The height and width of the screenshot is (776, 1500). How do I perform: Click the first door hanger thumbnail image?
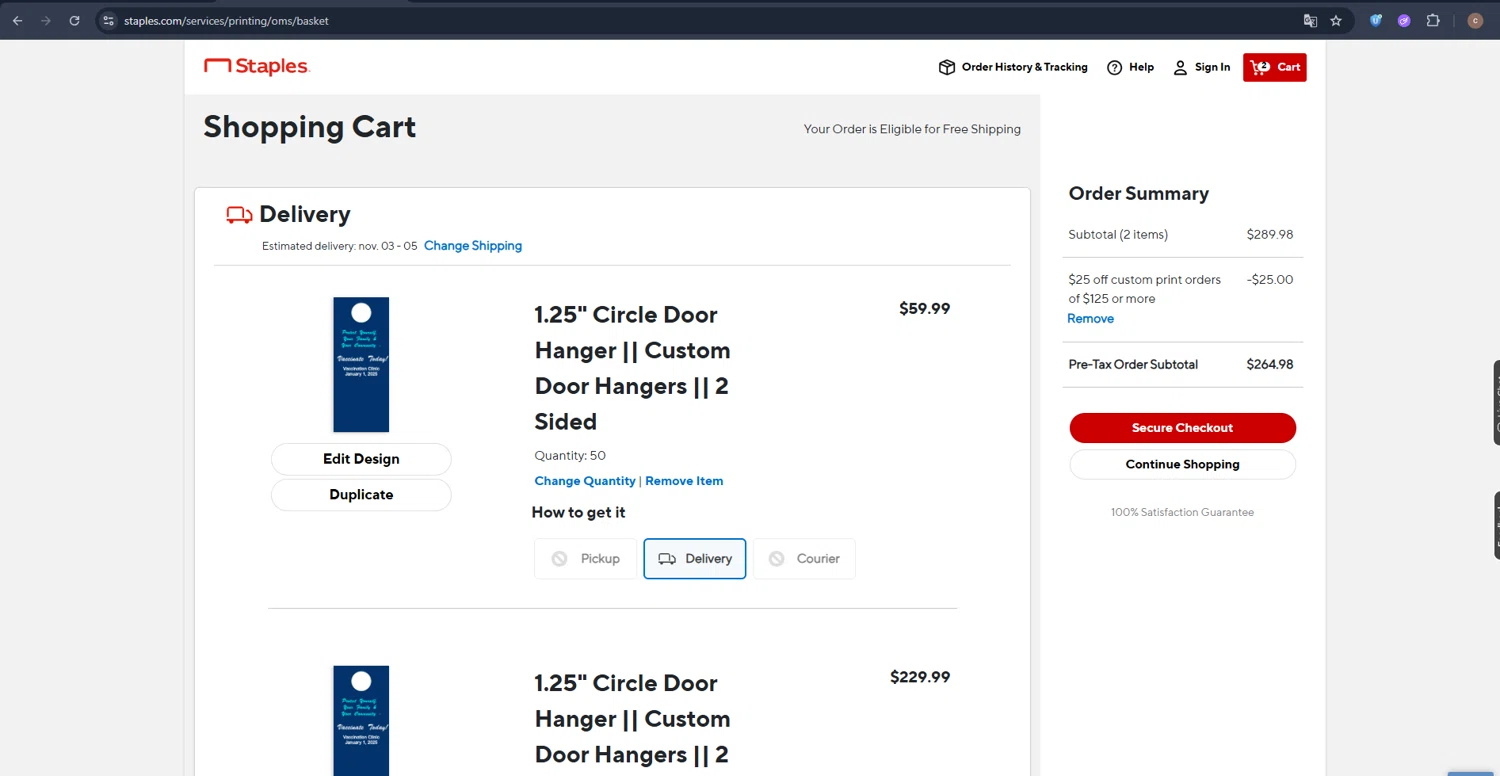(361, 365)
